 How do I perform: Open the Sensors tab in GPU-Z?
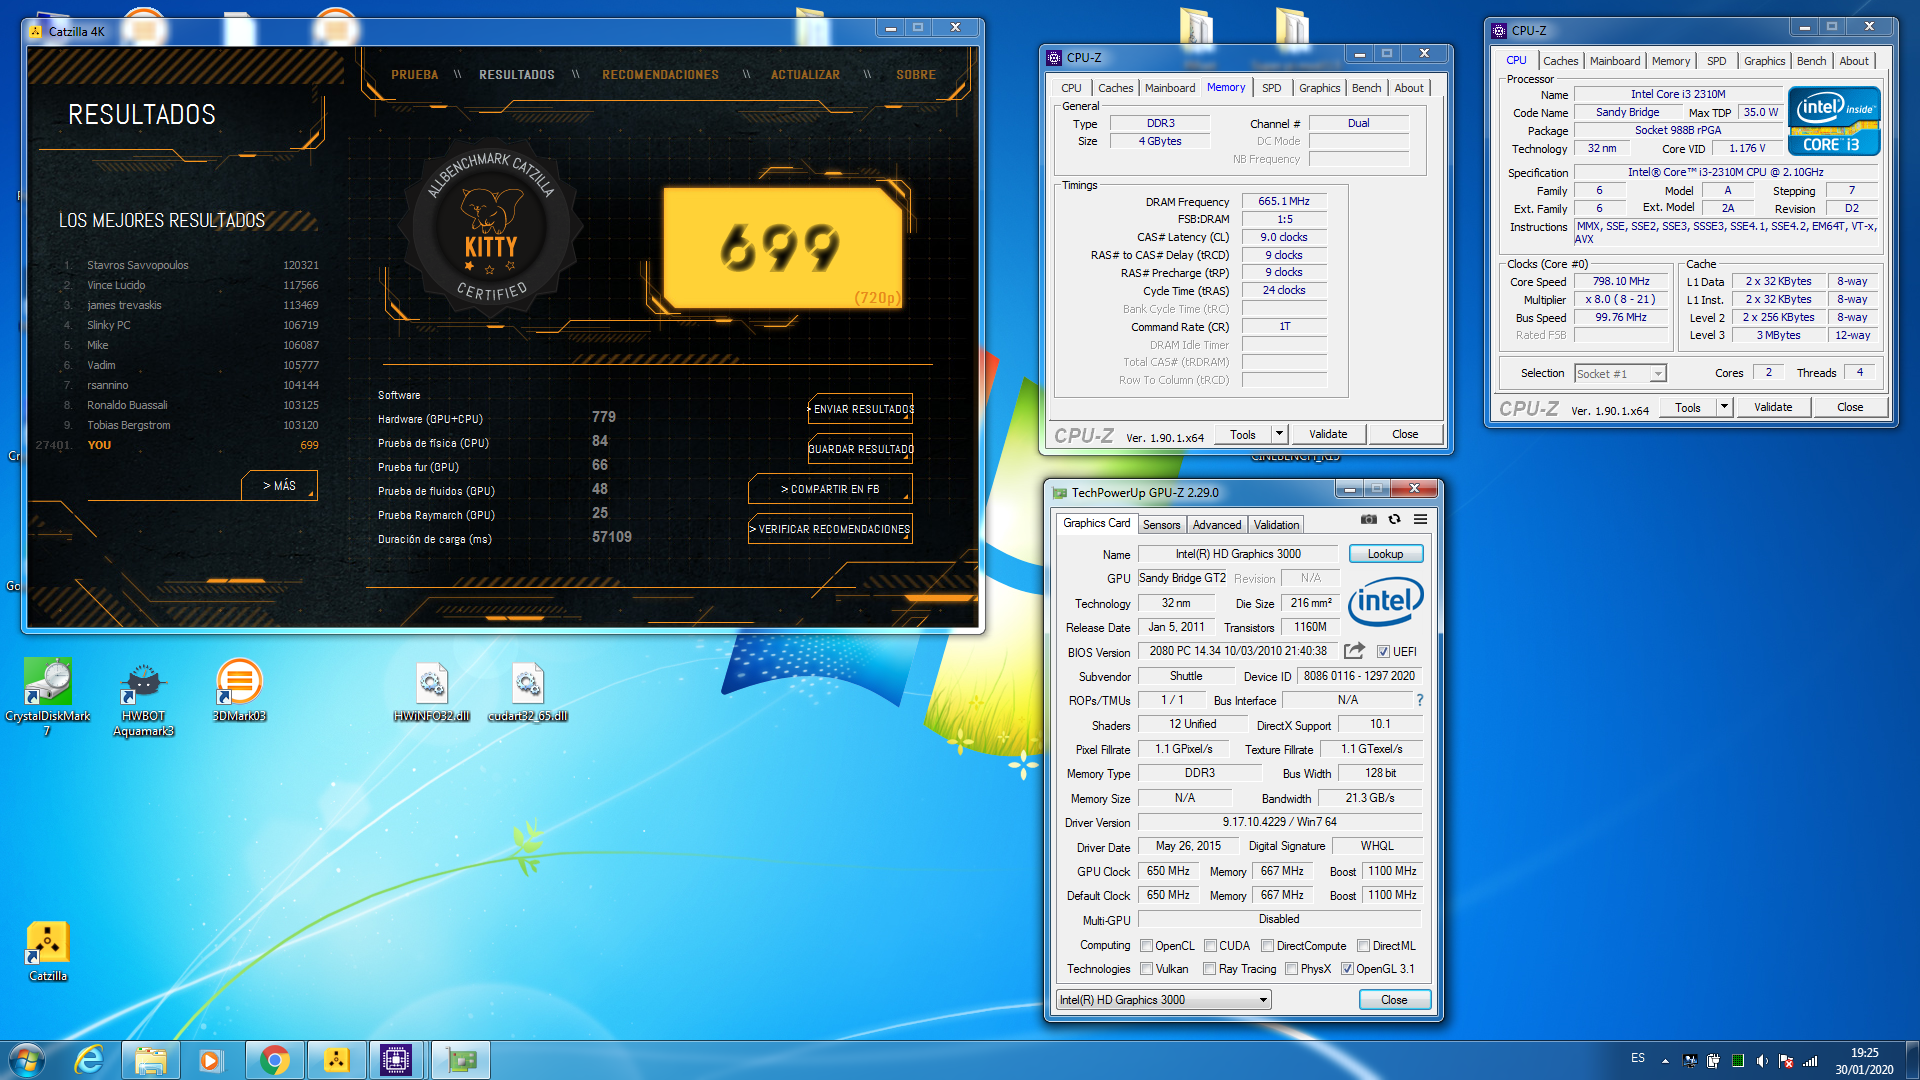1161,525
